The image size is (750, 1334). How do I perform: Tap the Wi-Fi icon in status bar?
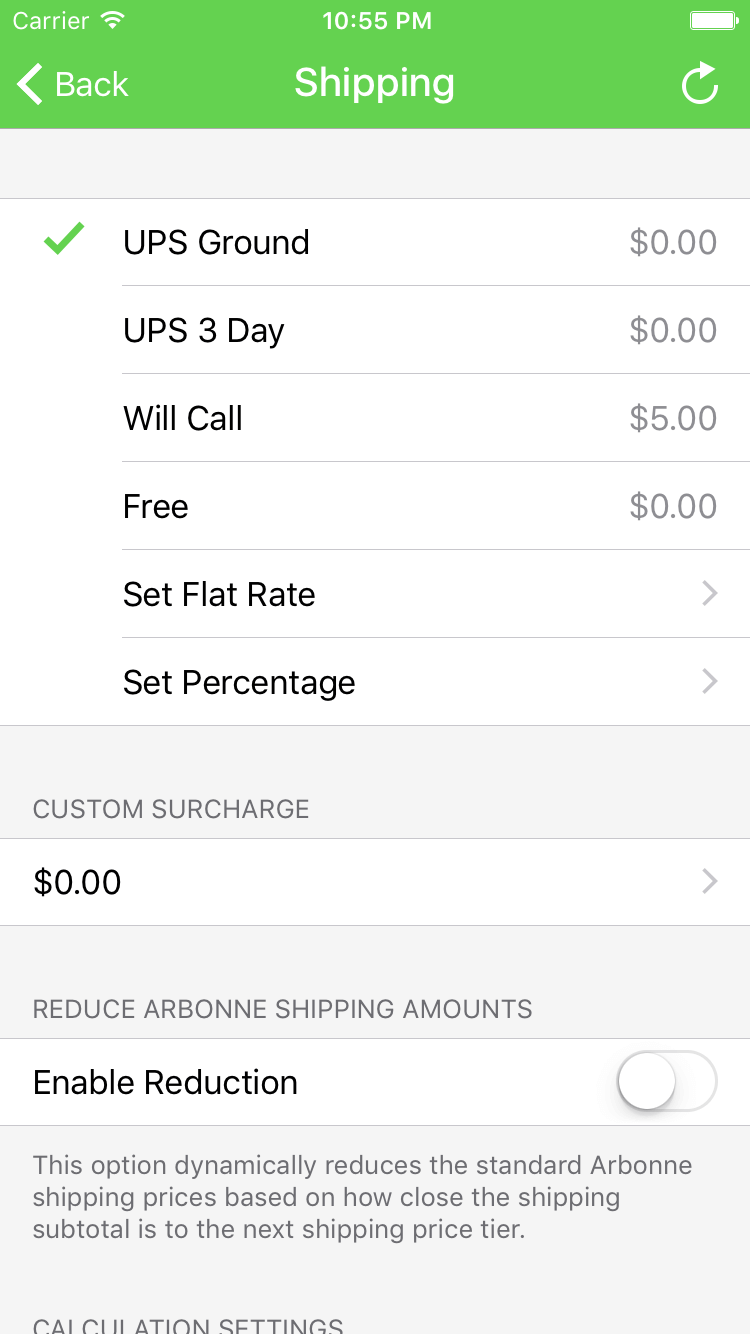[x=113, y=21]
